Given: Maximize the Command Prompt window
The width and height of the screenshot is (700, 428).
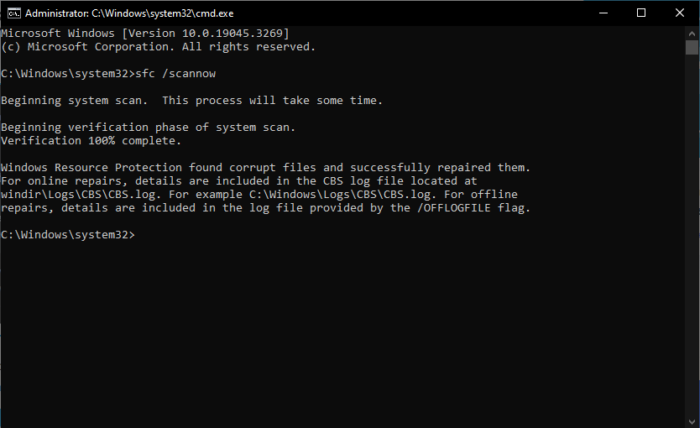Looking at the screenshot, I should (641, 12).
